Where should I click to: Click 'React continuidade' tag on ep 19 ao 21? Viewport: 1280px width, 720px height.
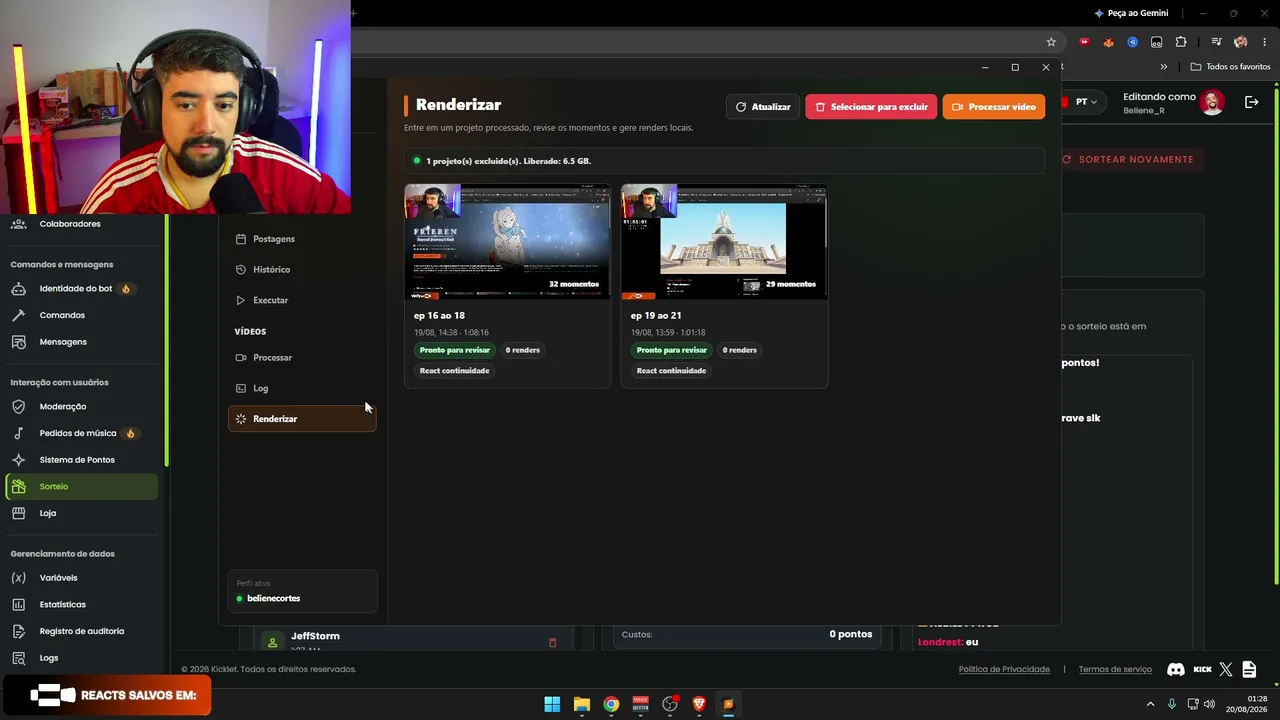(x=672, y=371)
